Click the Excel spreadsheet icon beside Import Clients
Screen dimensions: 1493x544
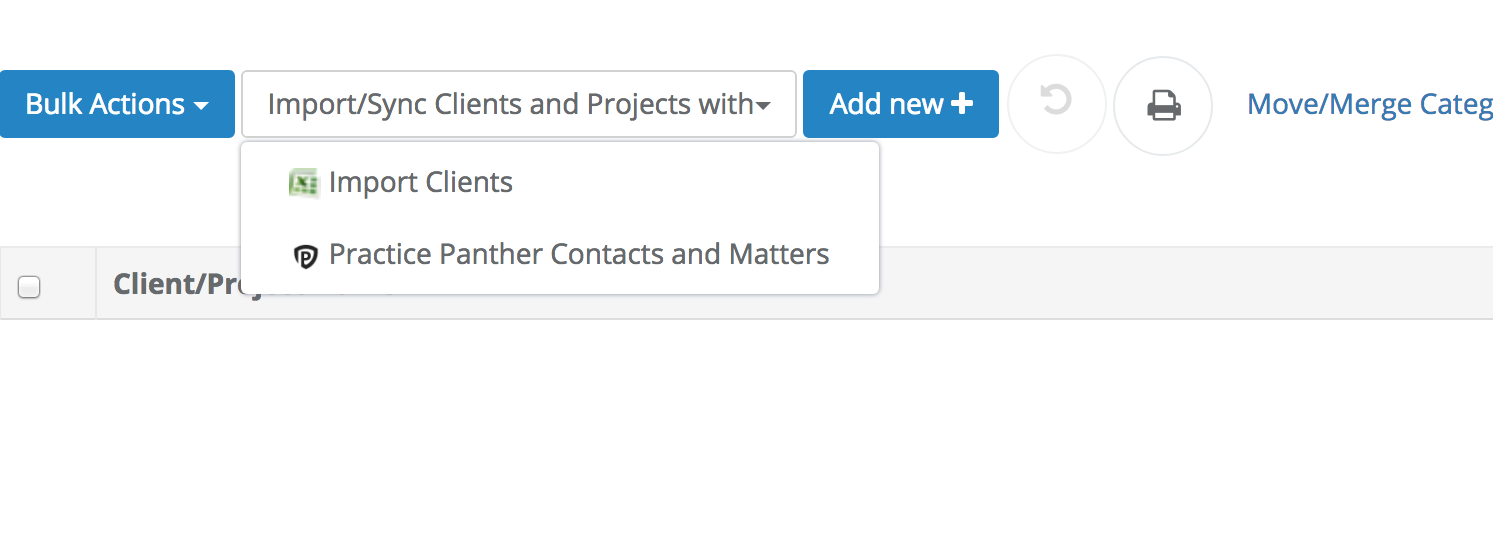(x=303, y=183)
